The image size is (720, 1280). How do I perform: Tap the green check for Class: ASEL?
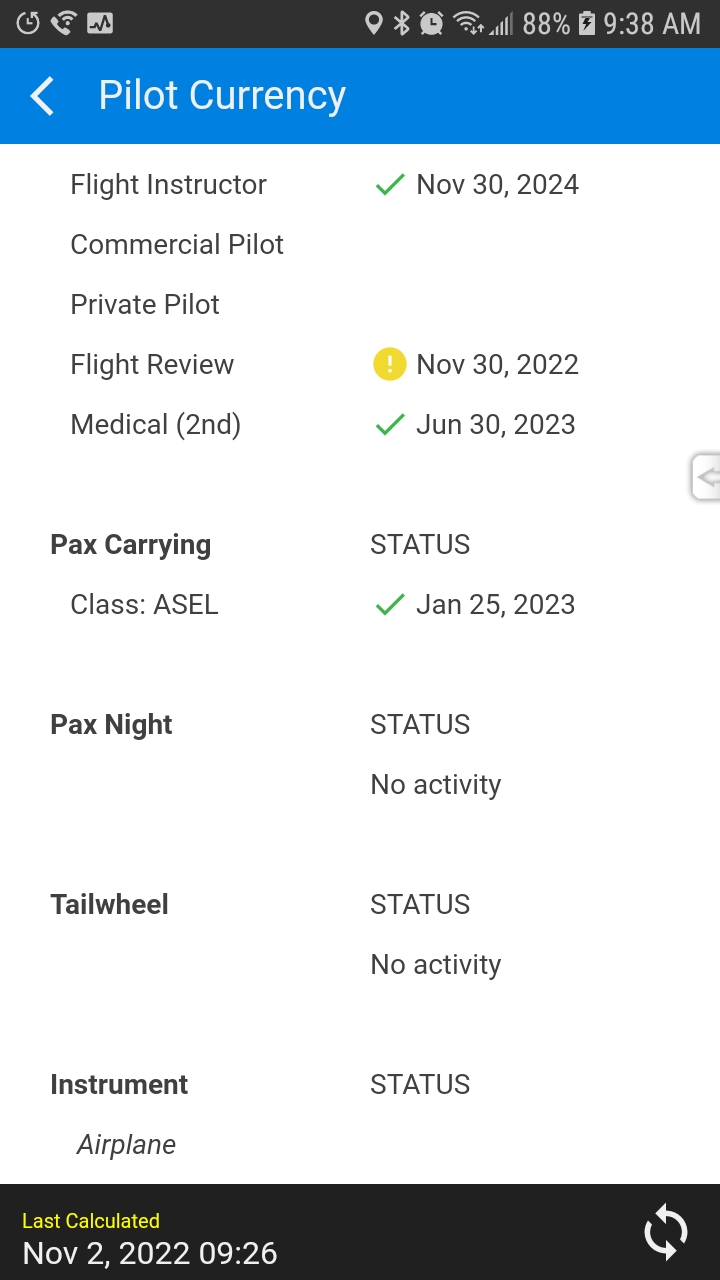(x=389, y=605)
